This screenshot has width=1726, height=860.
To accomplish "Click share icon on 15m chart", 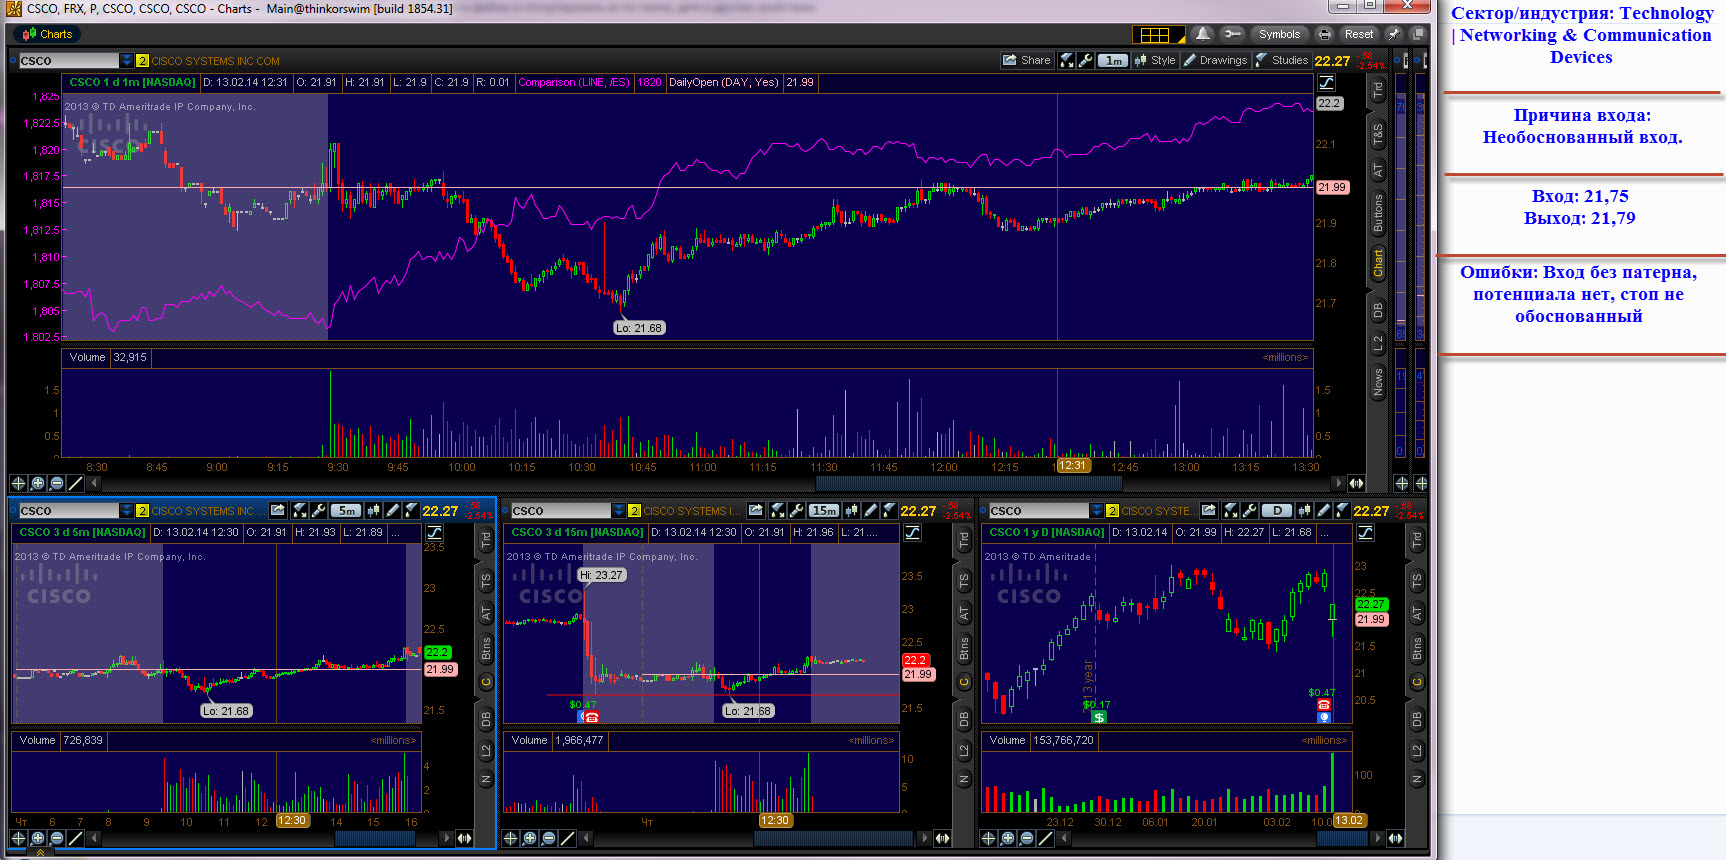I will click(x=756, y=510).
